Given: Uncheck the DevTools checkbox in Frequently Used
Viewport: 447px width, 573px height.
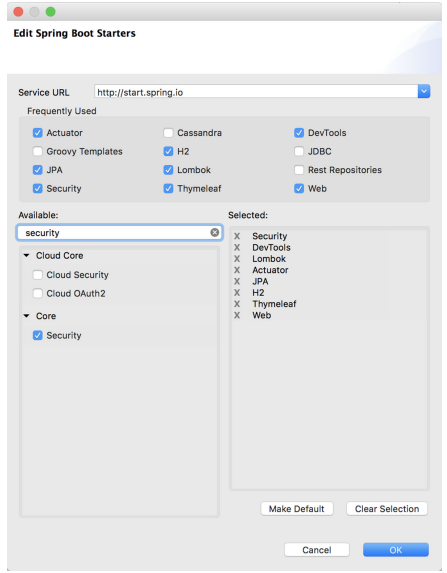Looking at the screenshot, I should 299,133.
